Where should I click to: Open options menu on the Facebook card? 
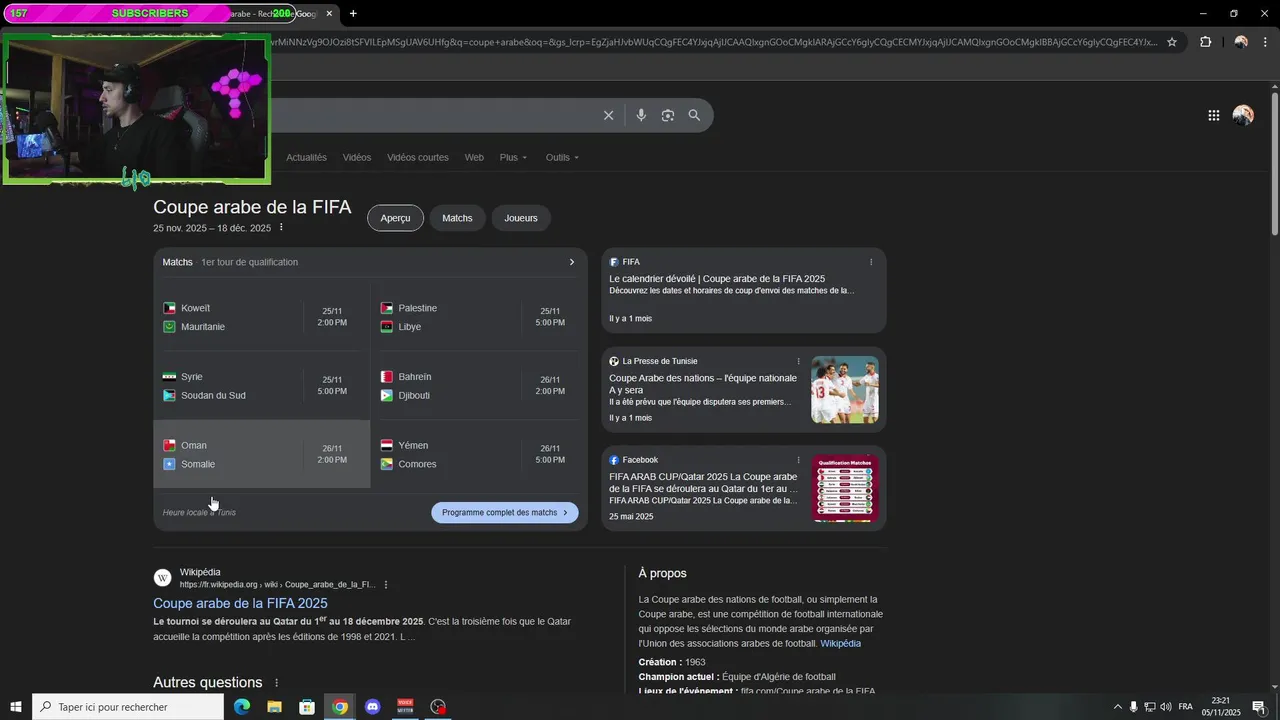point(798,460)
